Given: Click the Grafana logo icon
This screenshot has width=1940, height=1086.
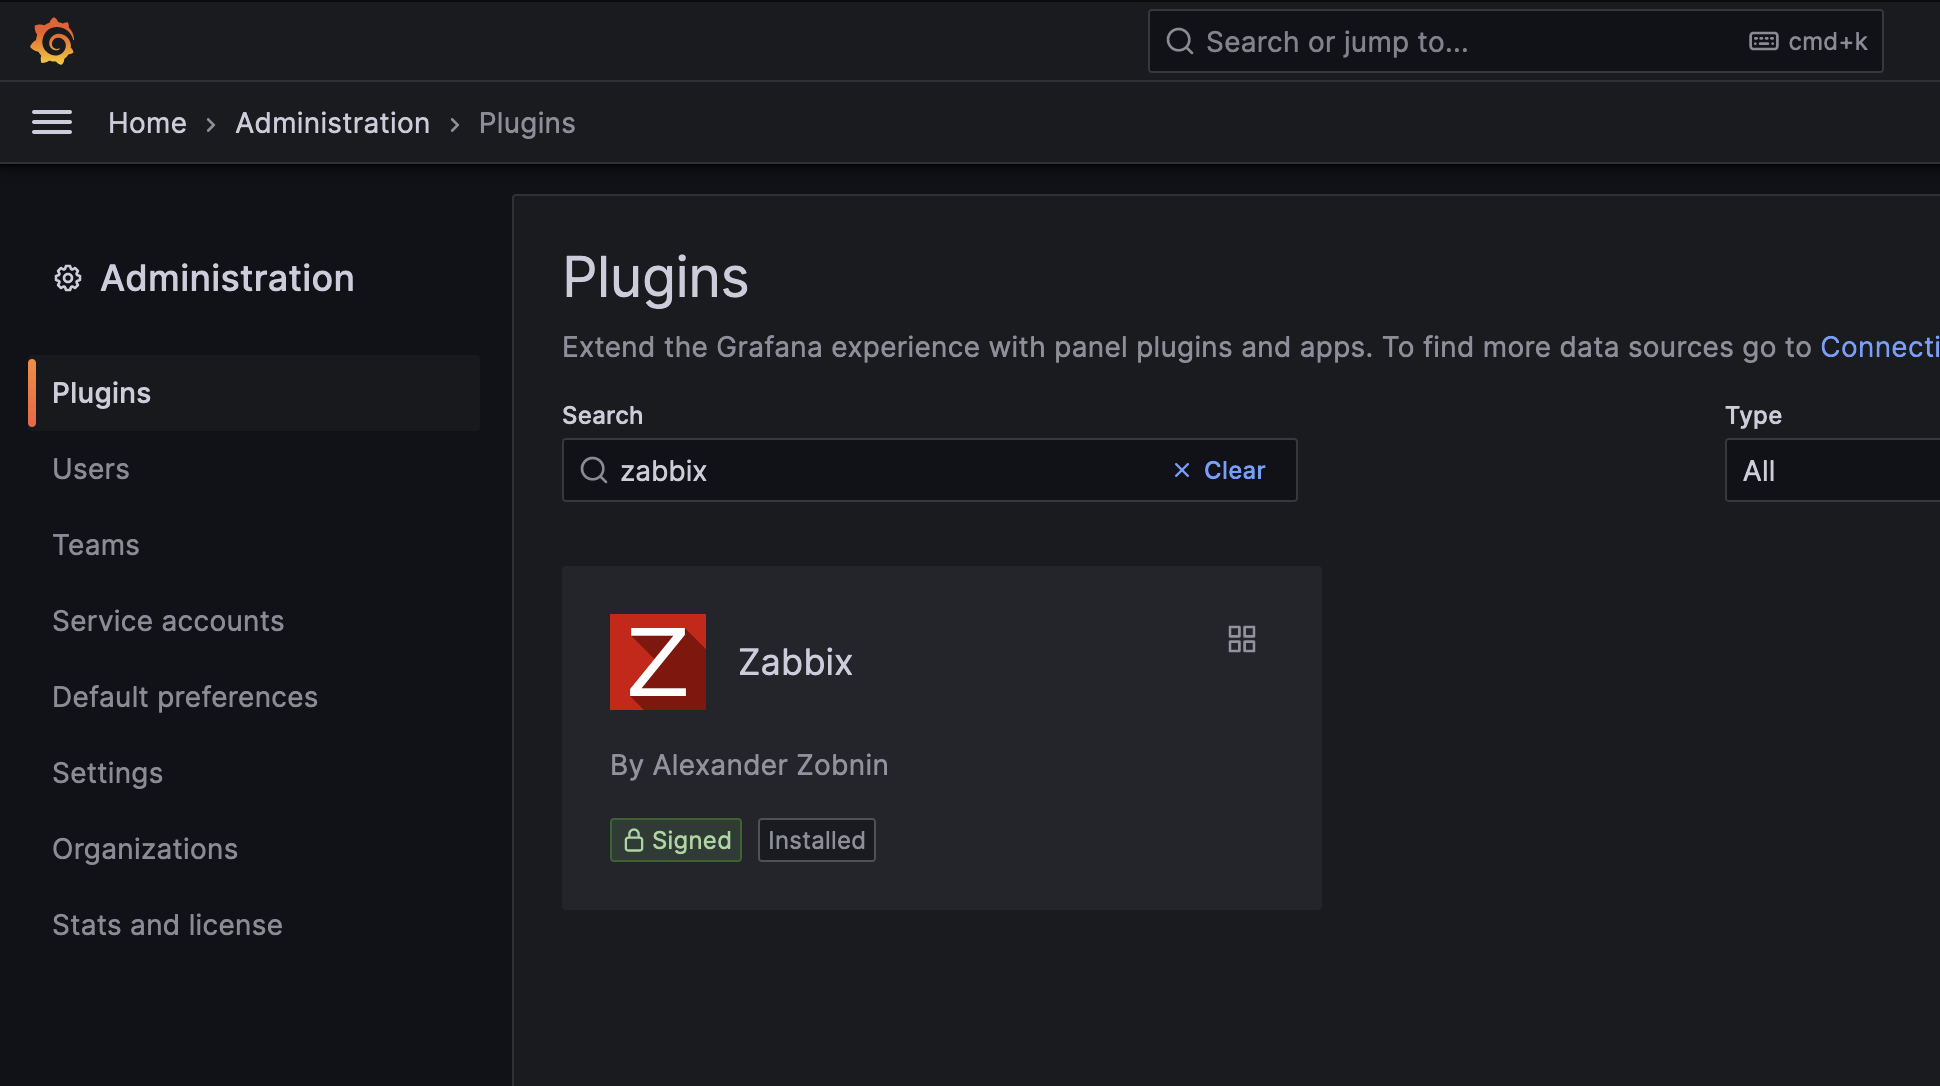Looking at the screenshot, I should pyautogui.click(x=52, y=41).
